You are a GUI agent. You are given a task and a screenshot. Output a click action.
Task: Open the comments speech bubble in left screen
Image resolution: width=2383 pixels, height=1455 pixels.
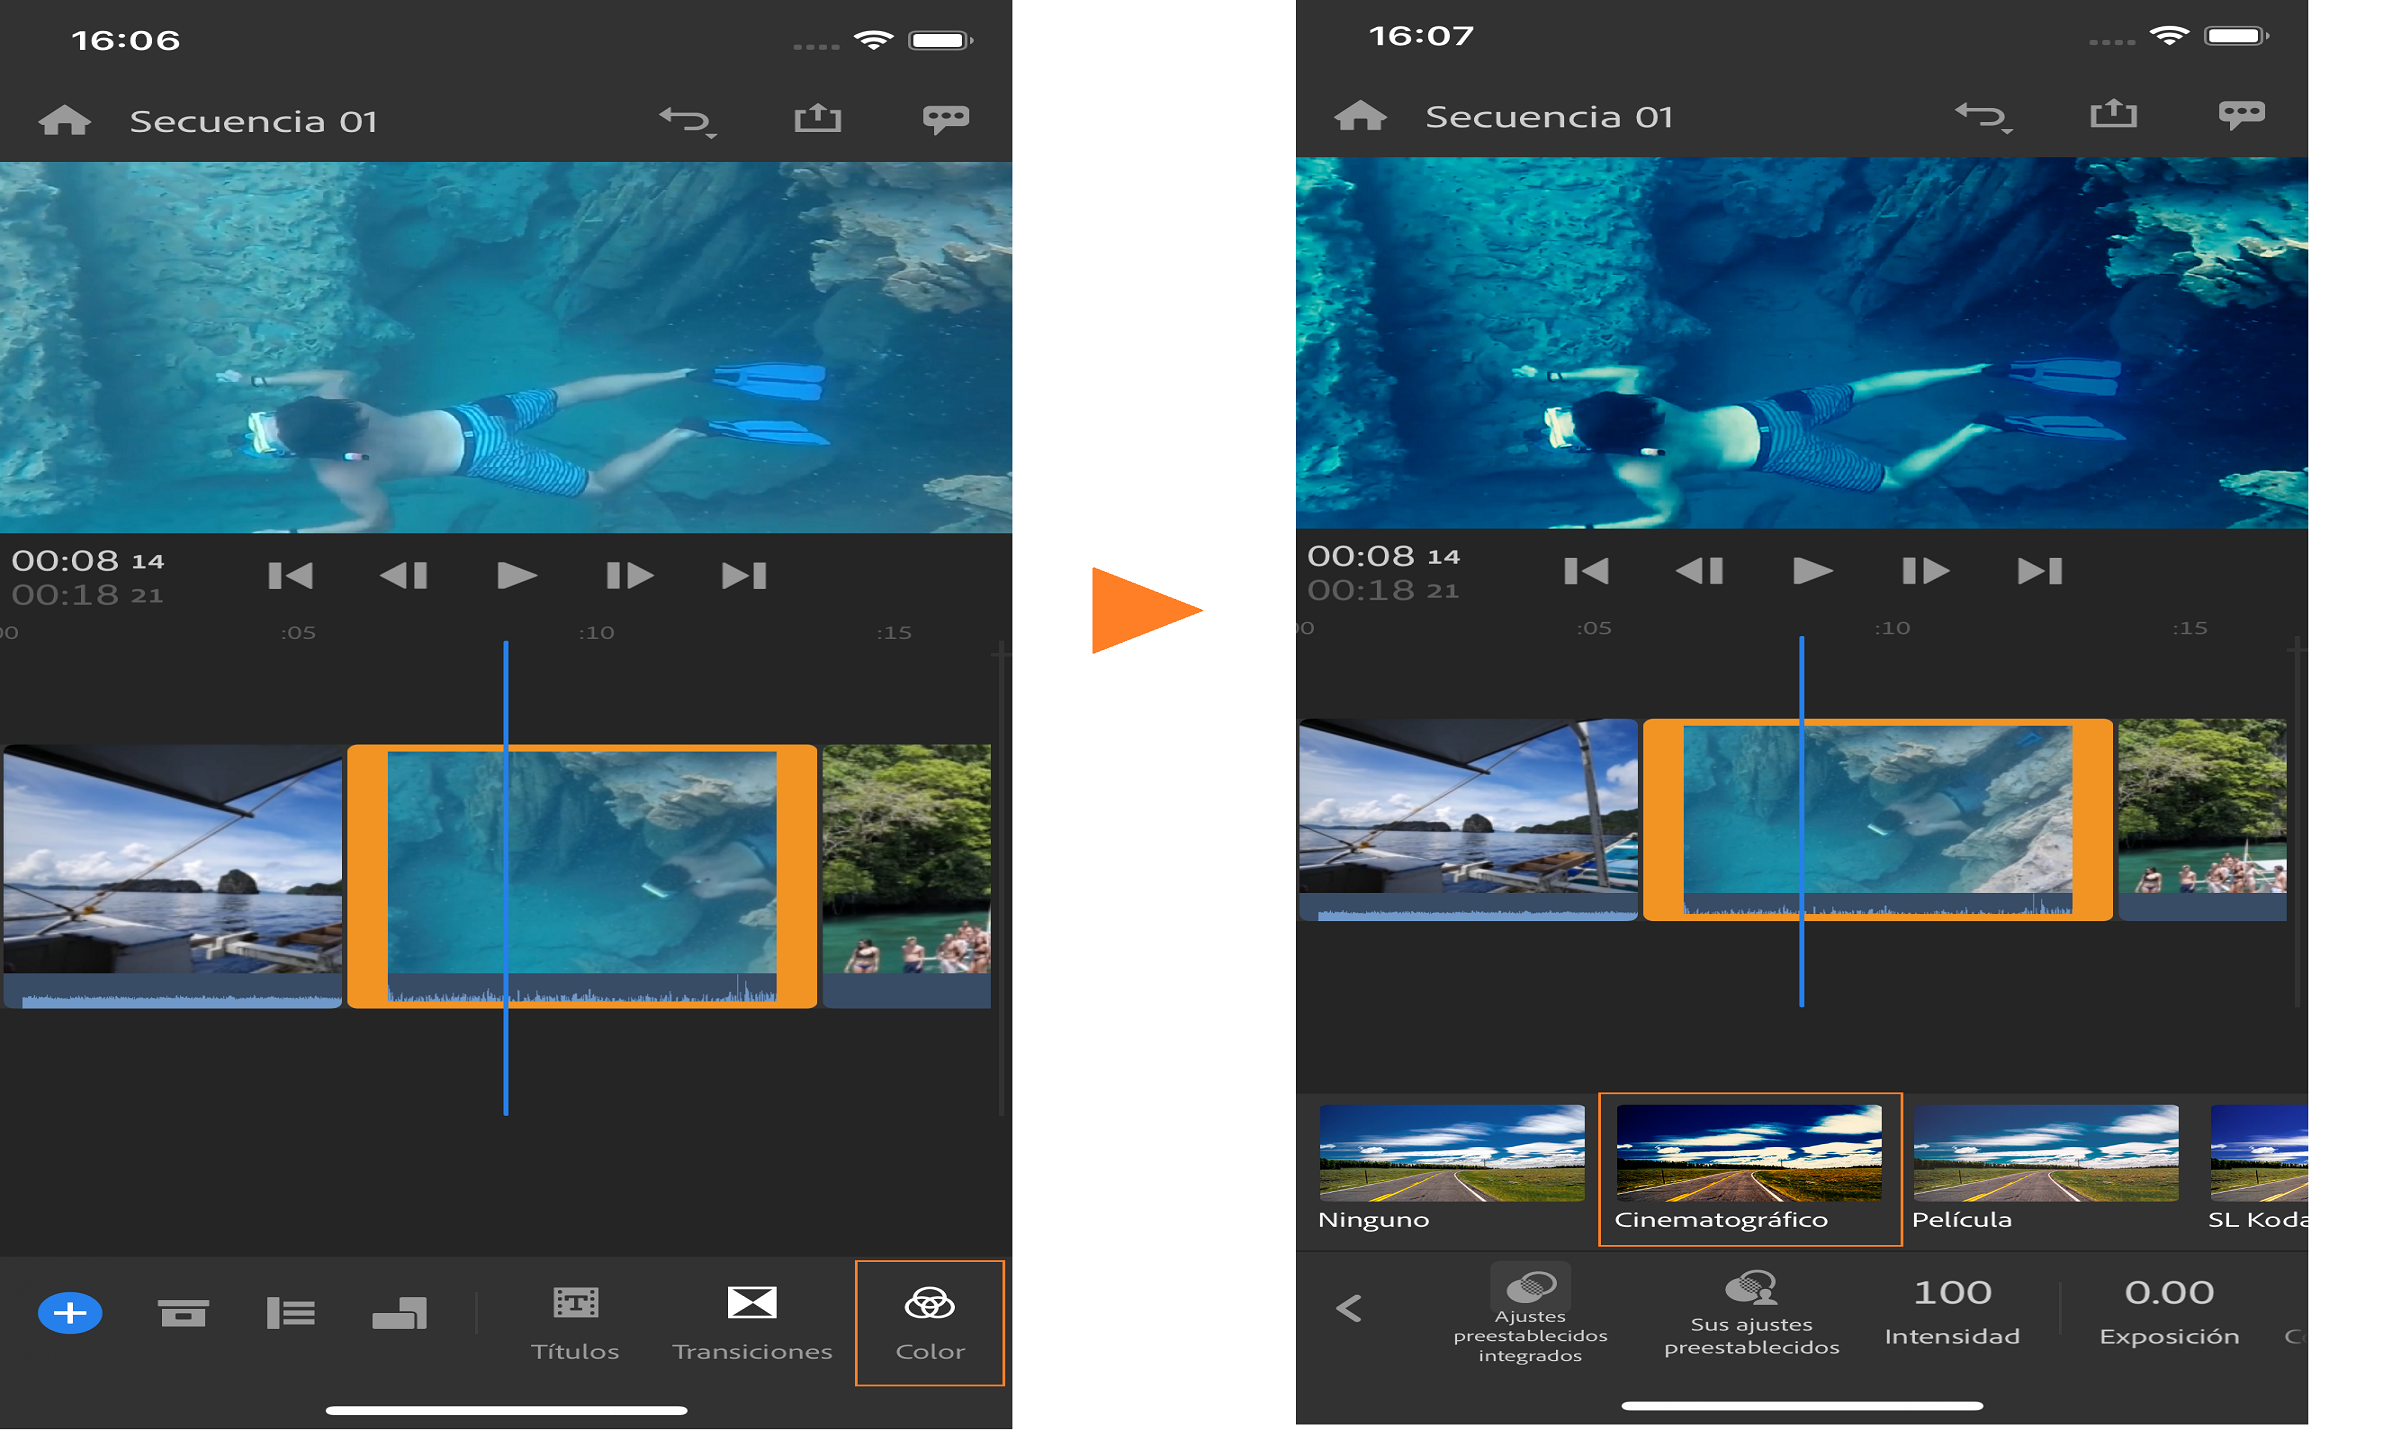945,120
